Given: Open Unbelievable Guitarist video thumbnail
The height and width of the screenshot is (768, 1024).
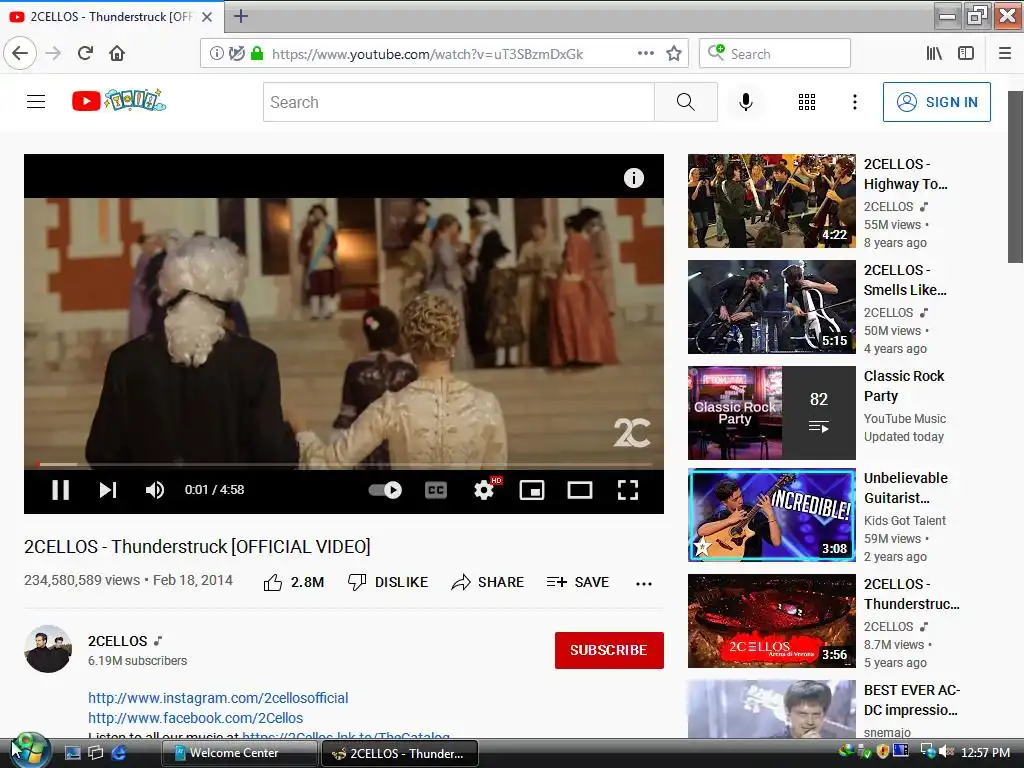Looking at the screenshot, I should [x=771, y=515].
